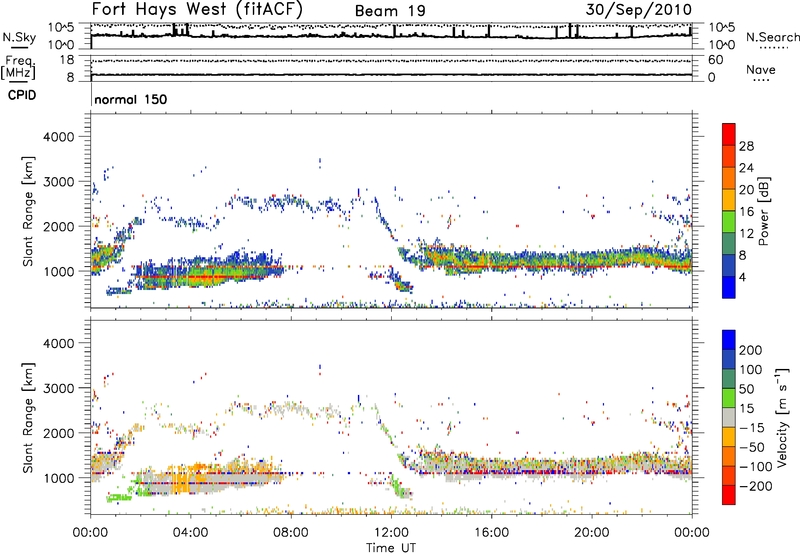Click the 'N.Sky' legend label

(19, 37)
